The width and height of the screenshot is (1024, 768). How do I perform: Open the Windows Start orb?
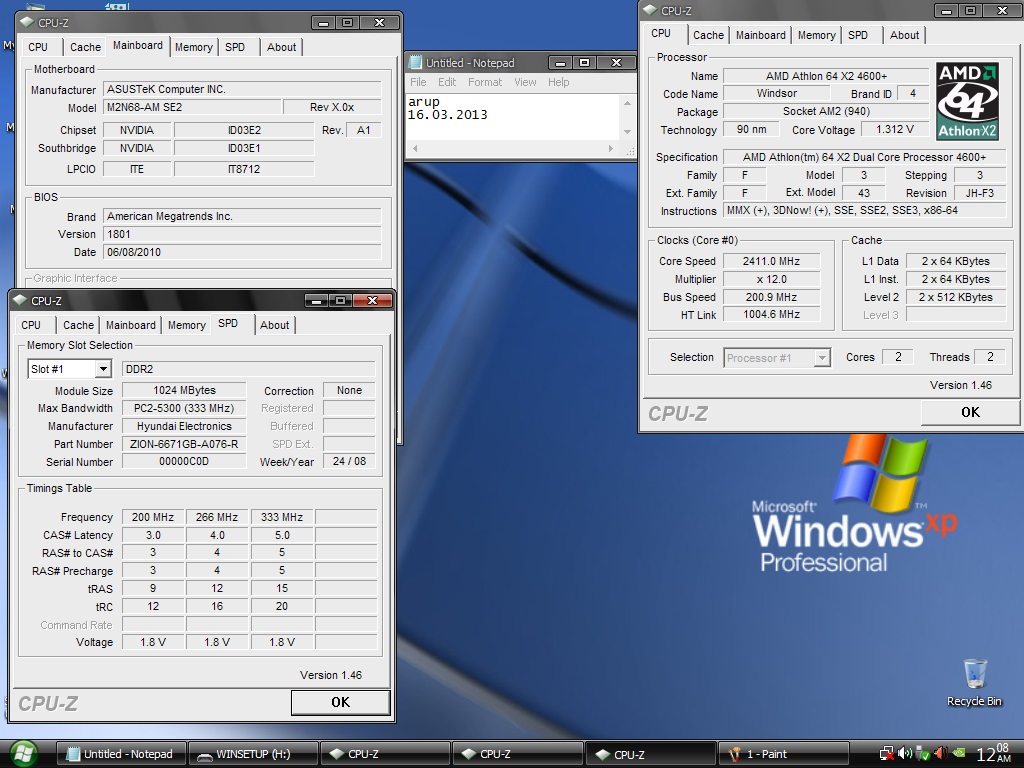click(22, 754)
